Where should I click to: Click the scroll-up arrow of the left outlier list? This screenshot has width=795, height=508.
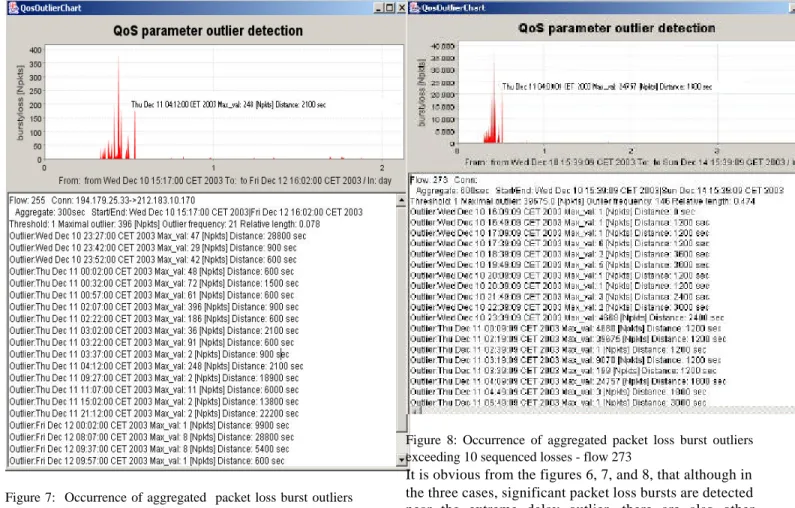coord(401,200)
